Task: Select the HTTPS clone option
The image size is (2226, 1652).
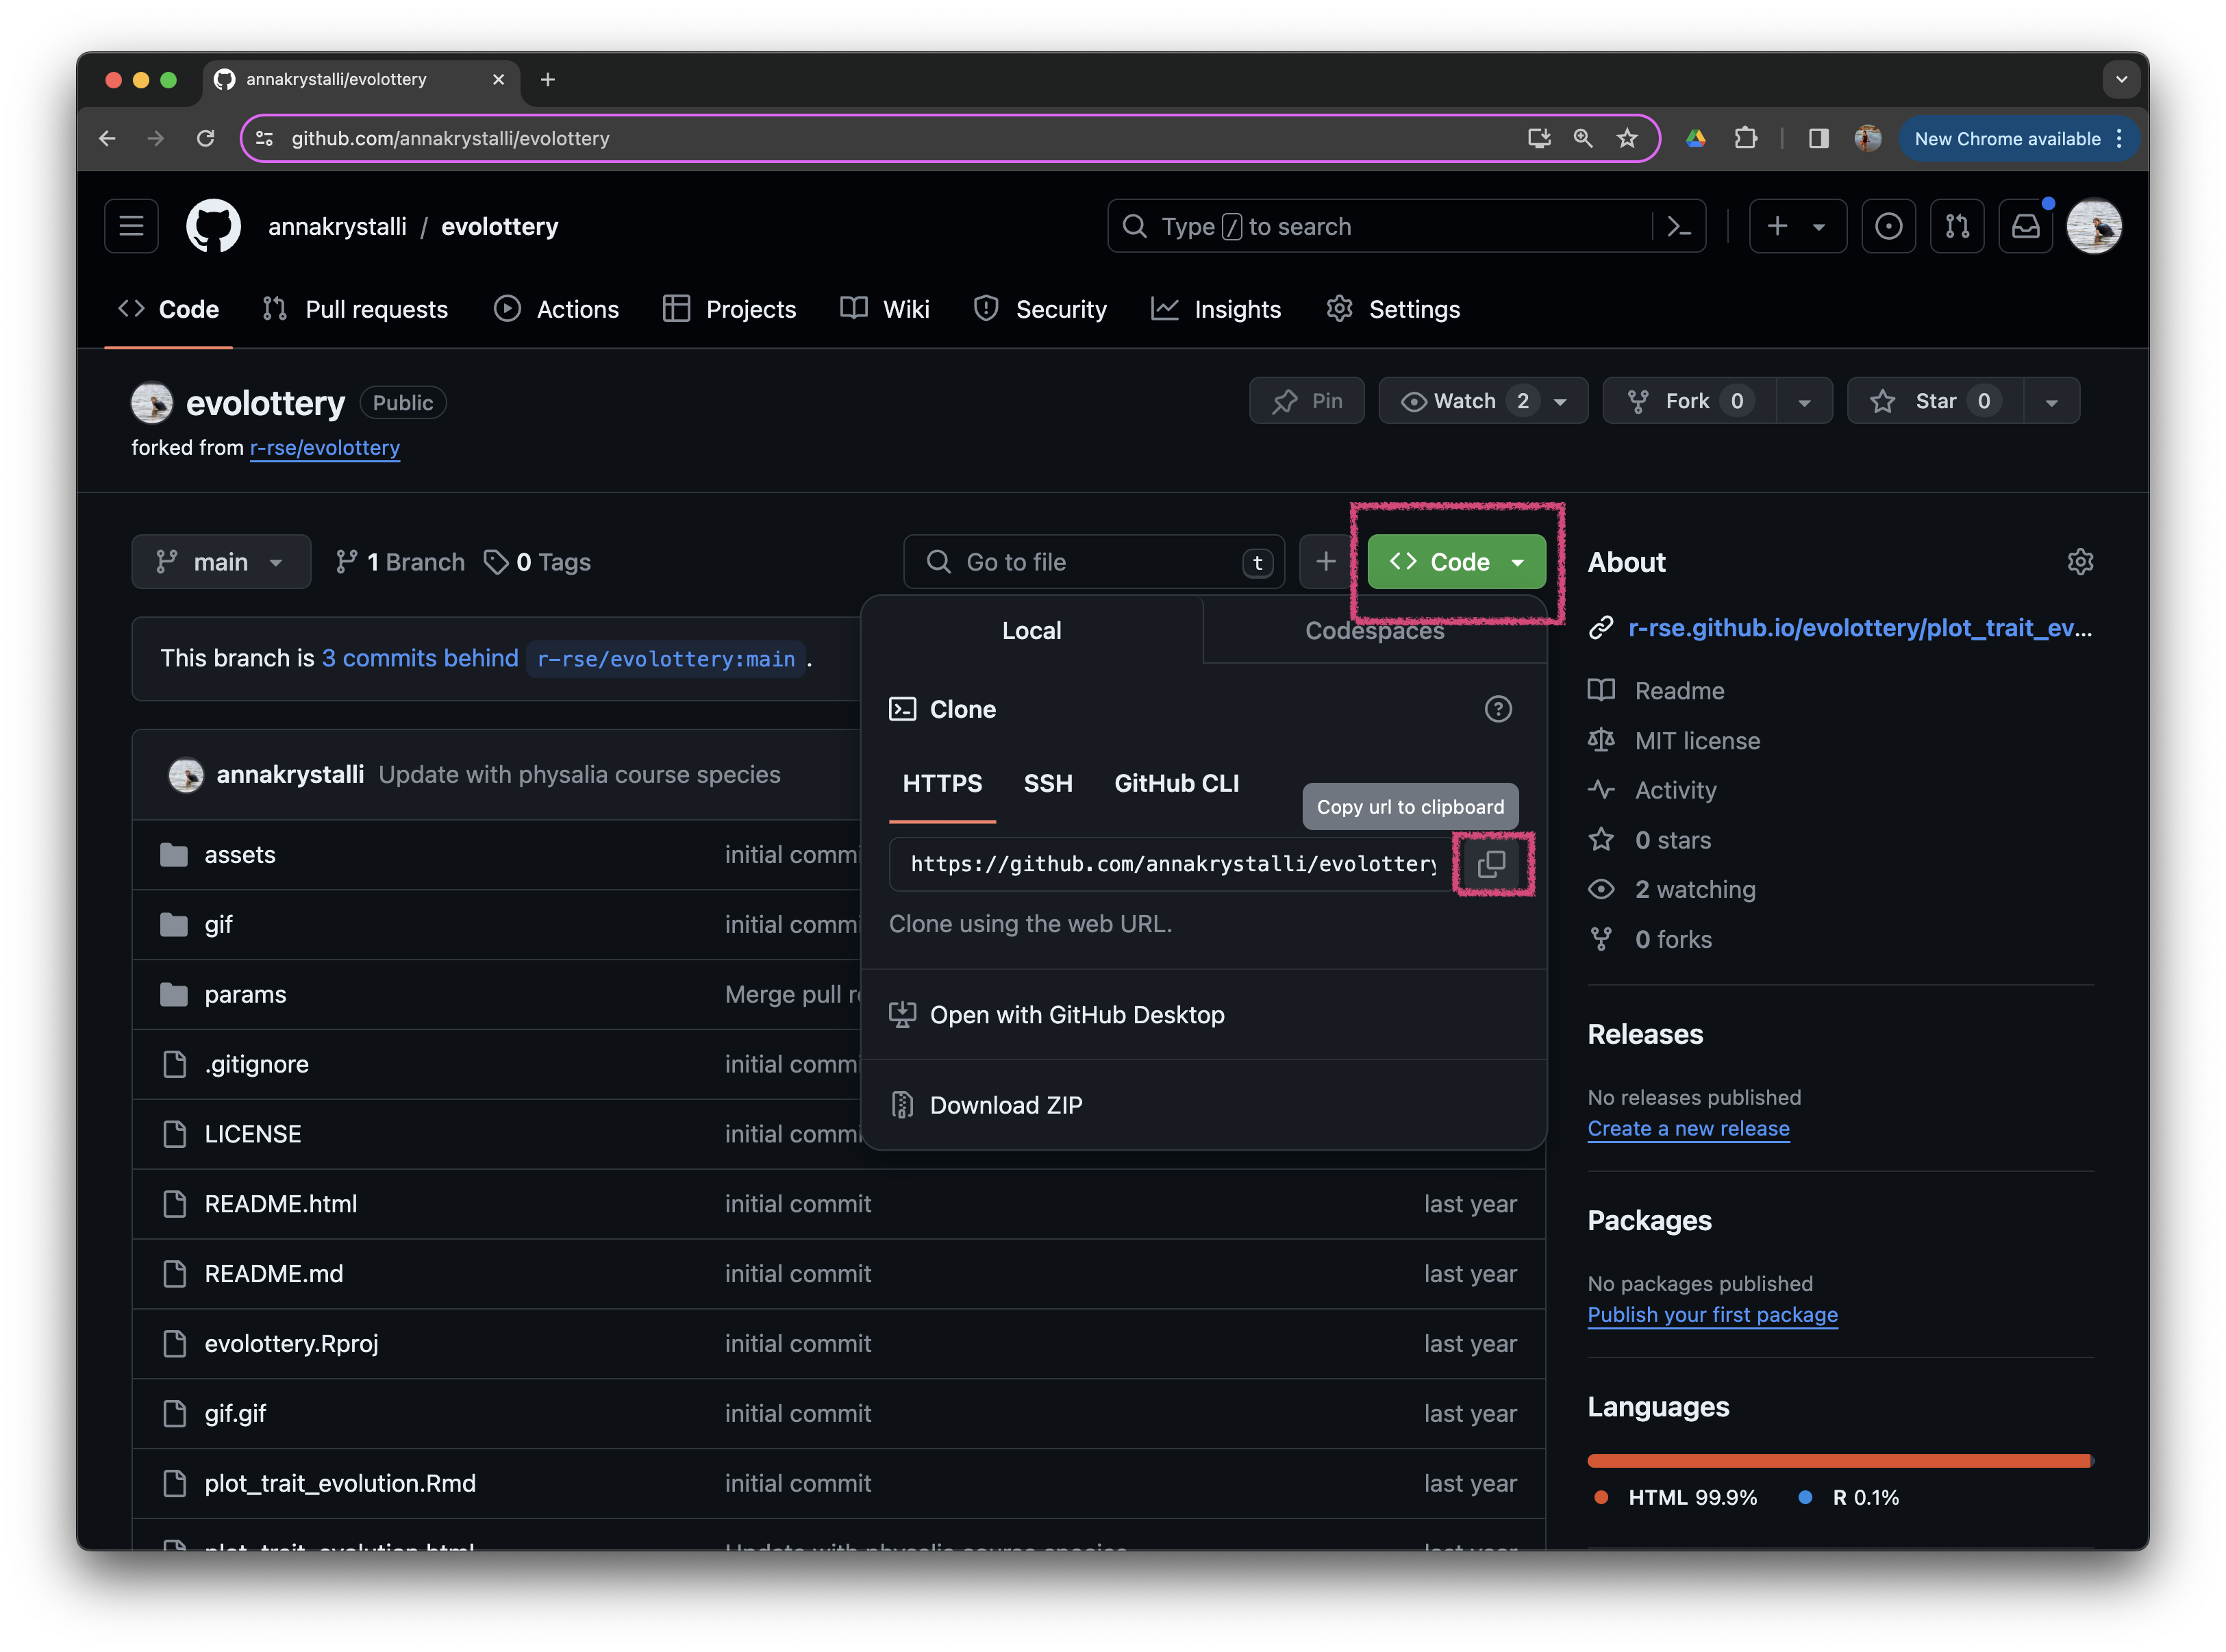Action: point(942,783)
